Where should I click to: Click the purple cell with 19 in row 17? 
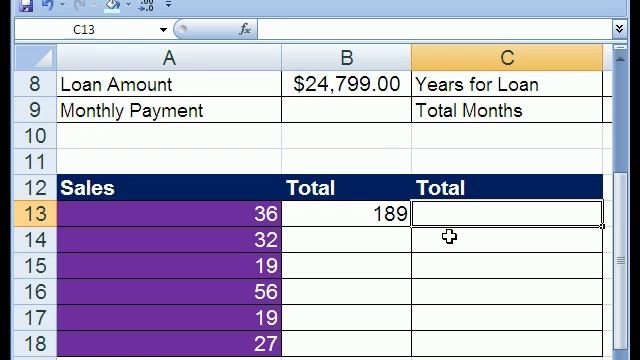(169, 318)
